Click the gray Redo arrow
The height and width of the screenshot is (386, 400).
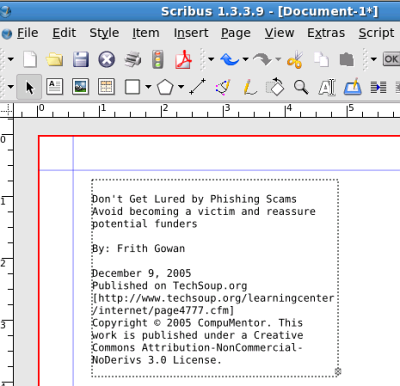click(x=262, y=60)
